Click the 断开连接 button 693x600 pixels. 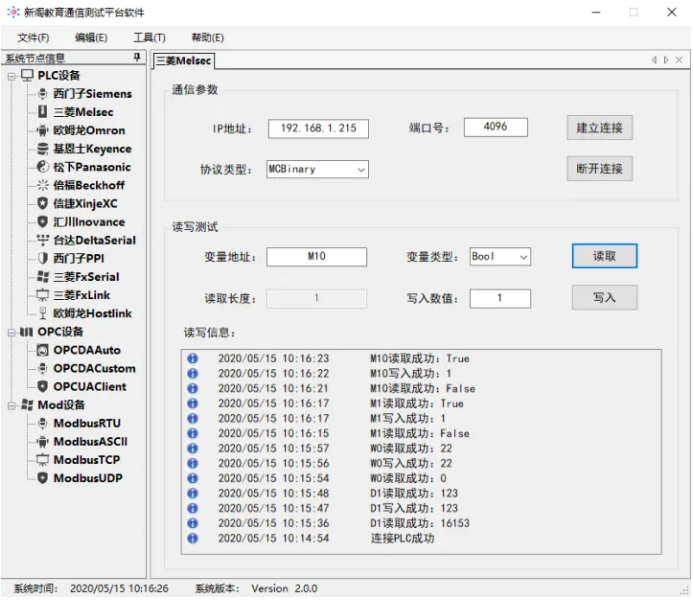[x=599, y=168]
